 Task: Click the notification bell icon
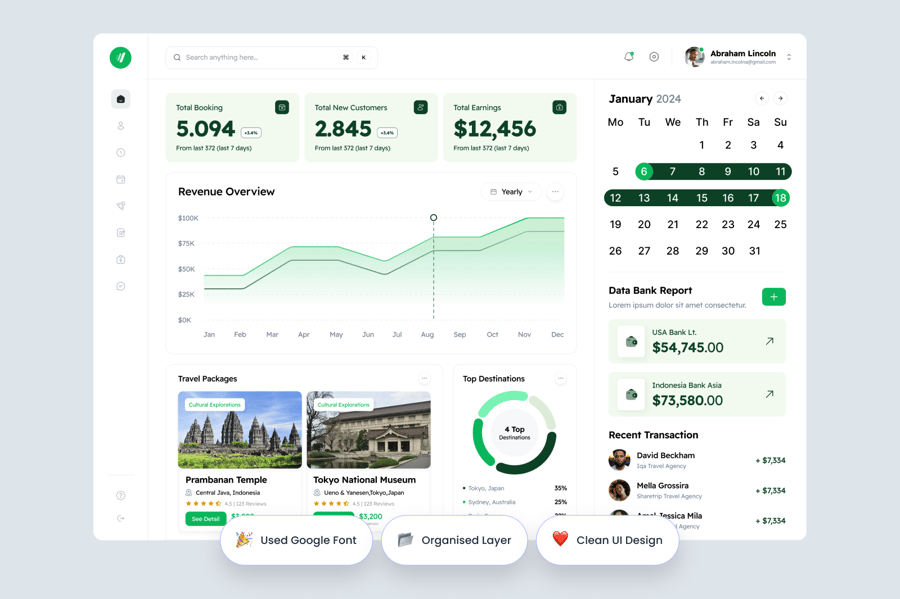pyautogui.click(x=629, y=57)
